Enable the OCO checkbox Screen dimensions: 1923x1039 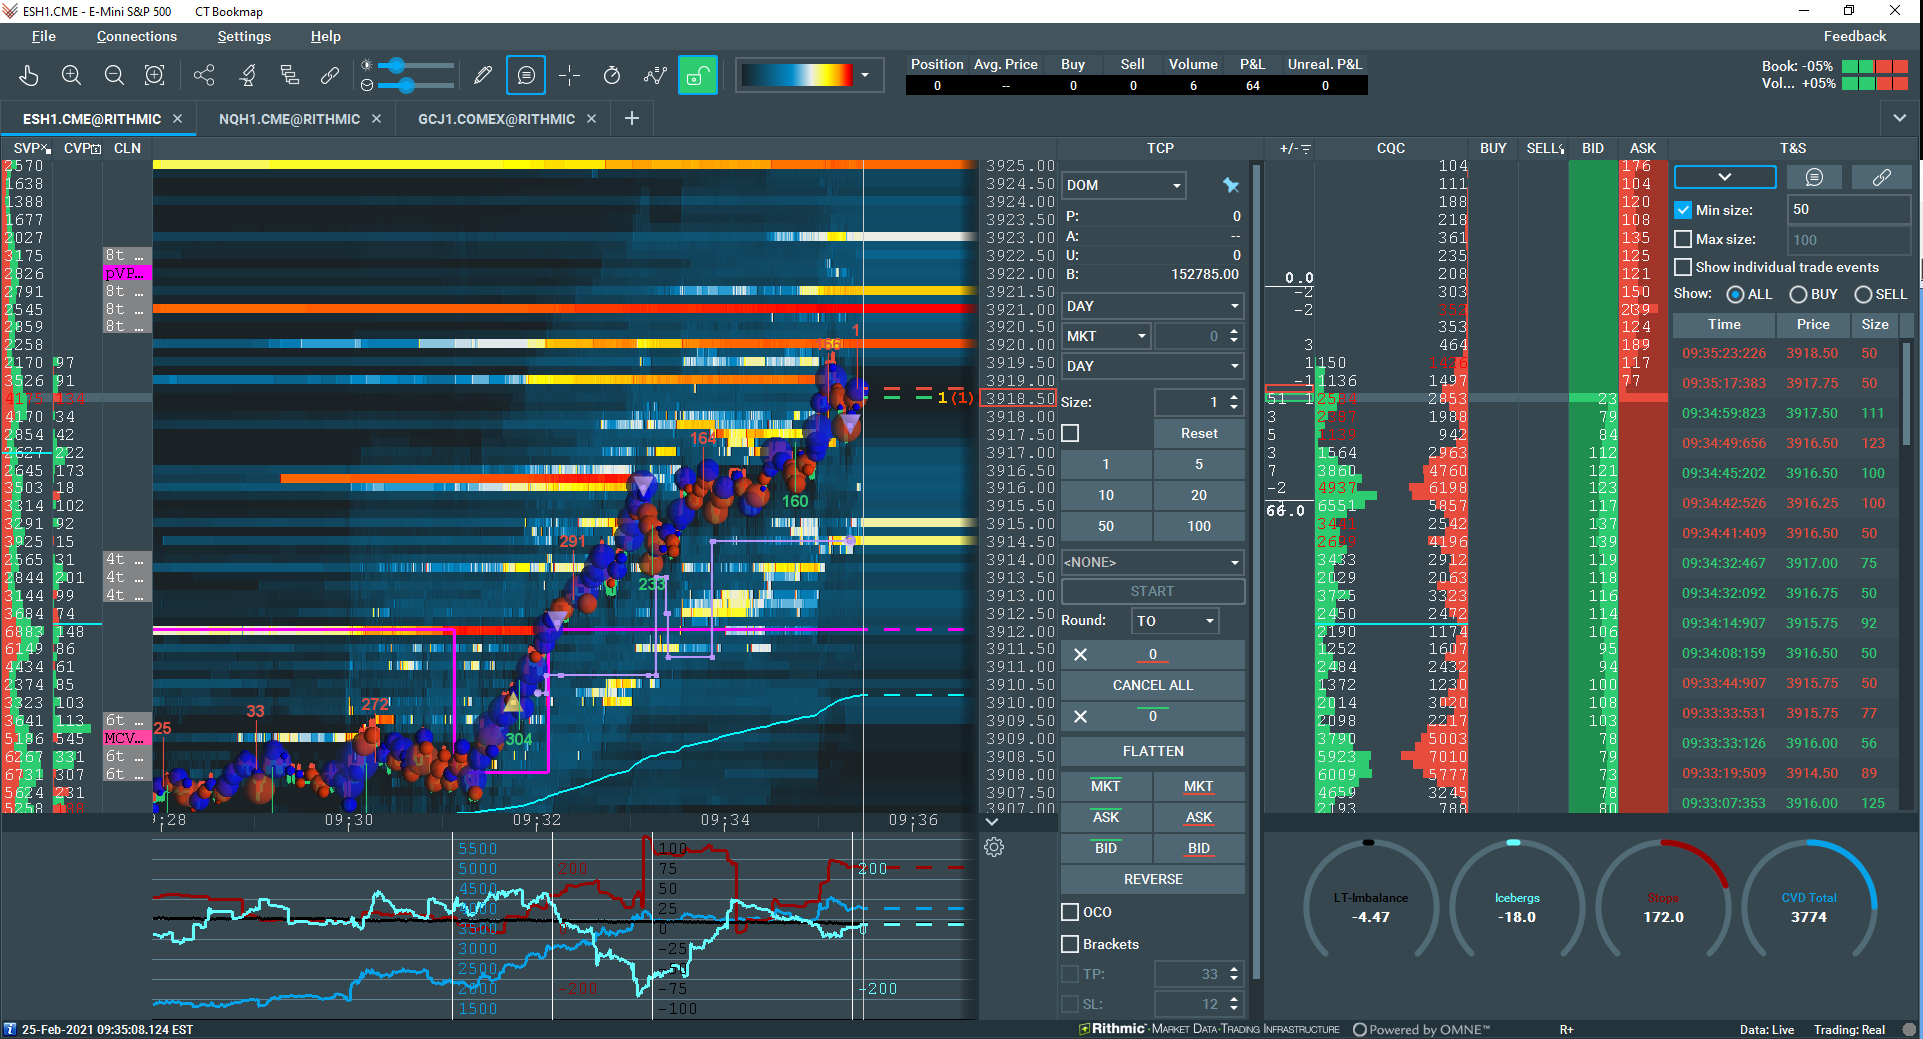pos(1070,912)
